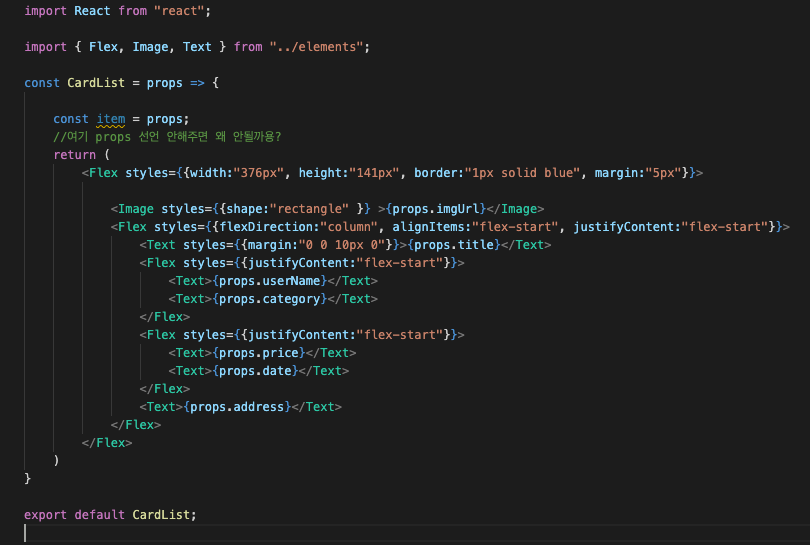The width and height of the screenshot is (810, 545).
Task: Click the empty line after export statement
Action: pyautogui.click(x=416, y=533)
